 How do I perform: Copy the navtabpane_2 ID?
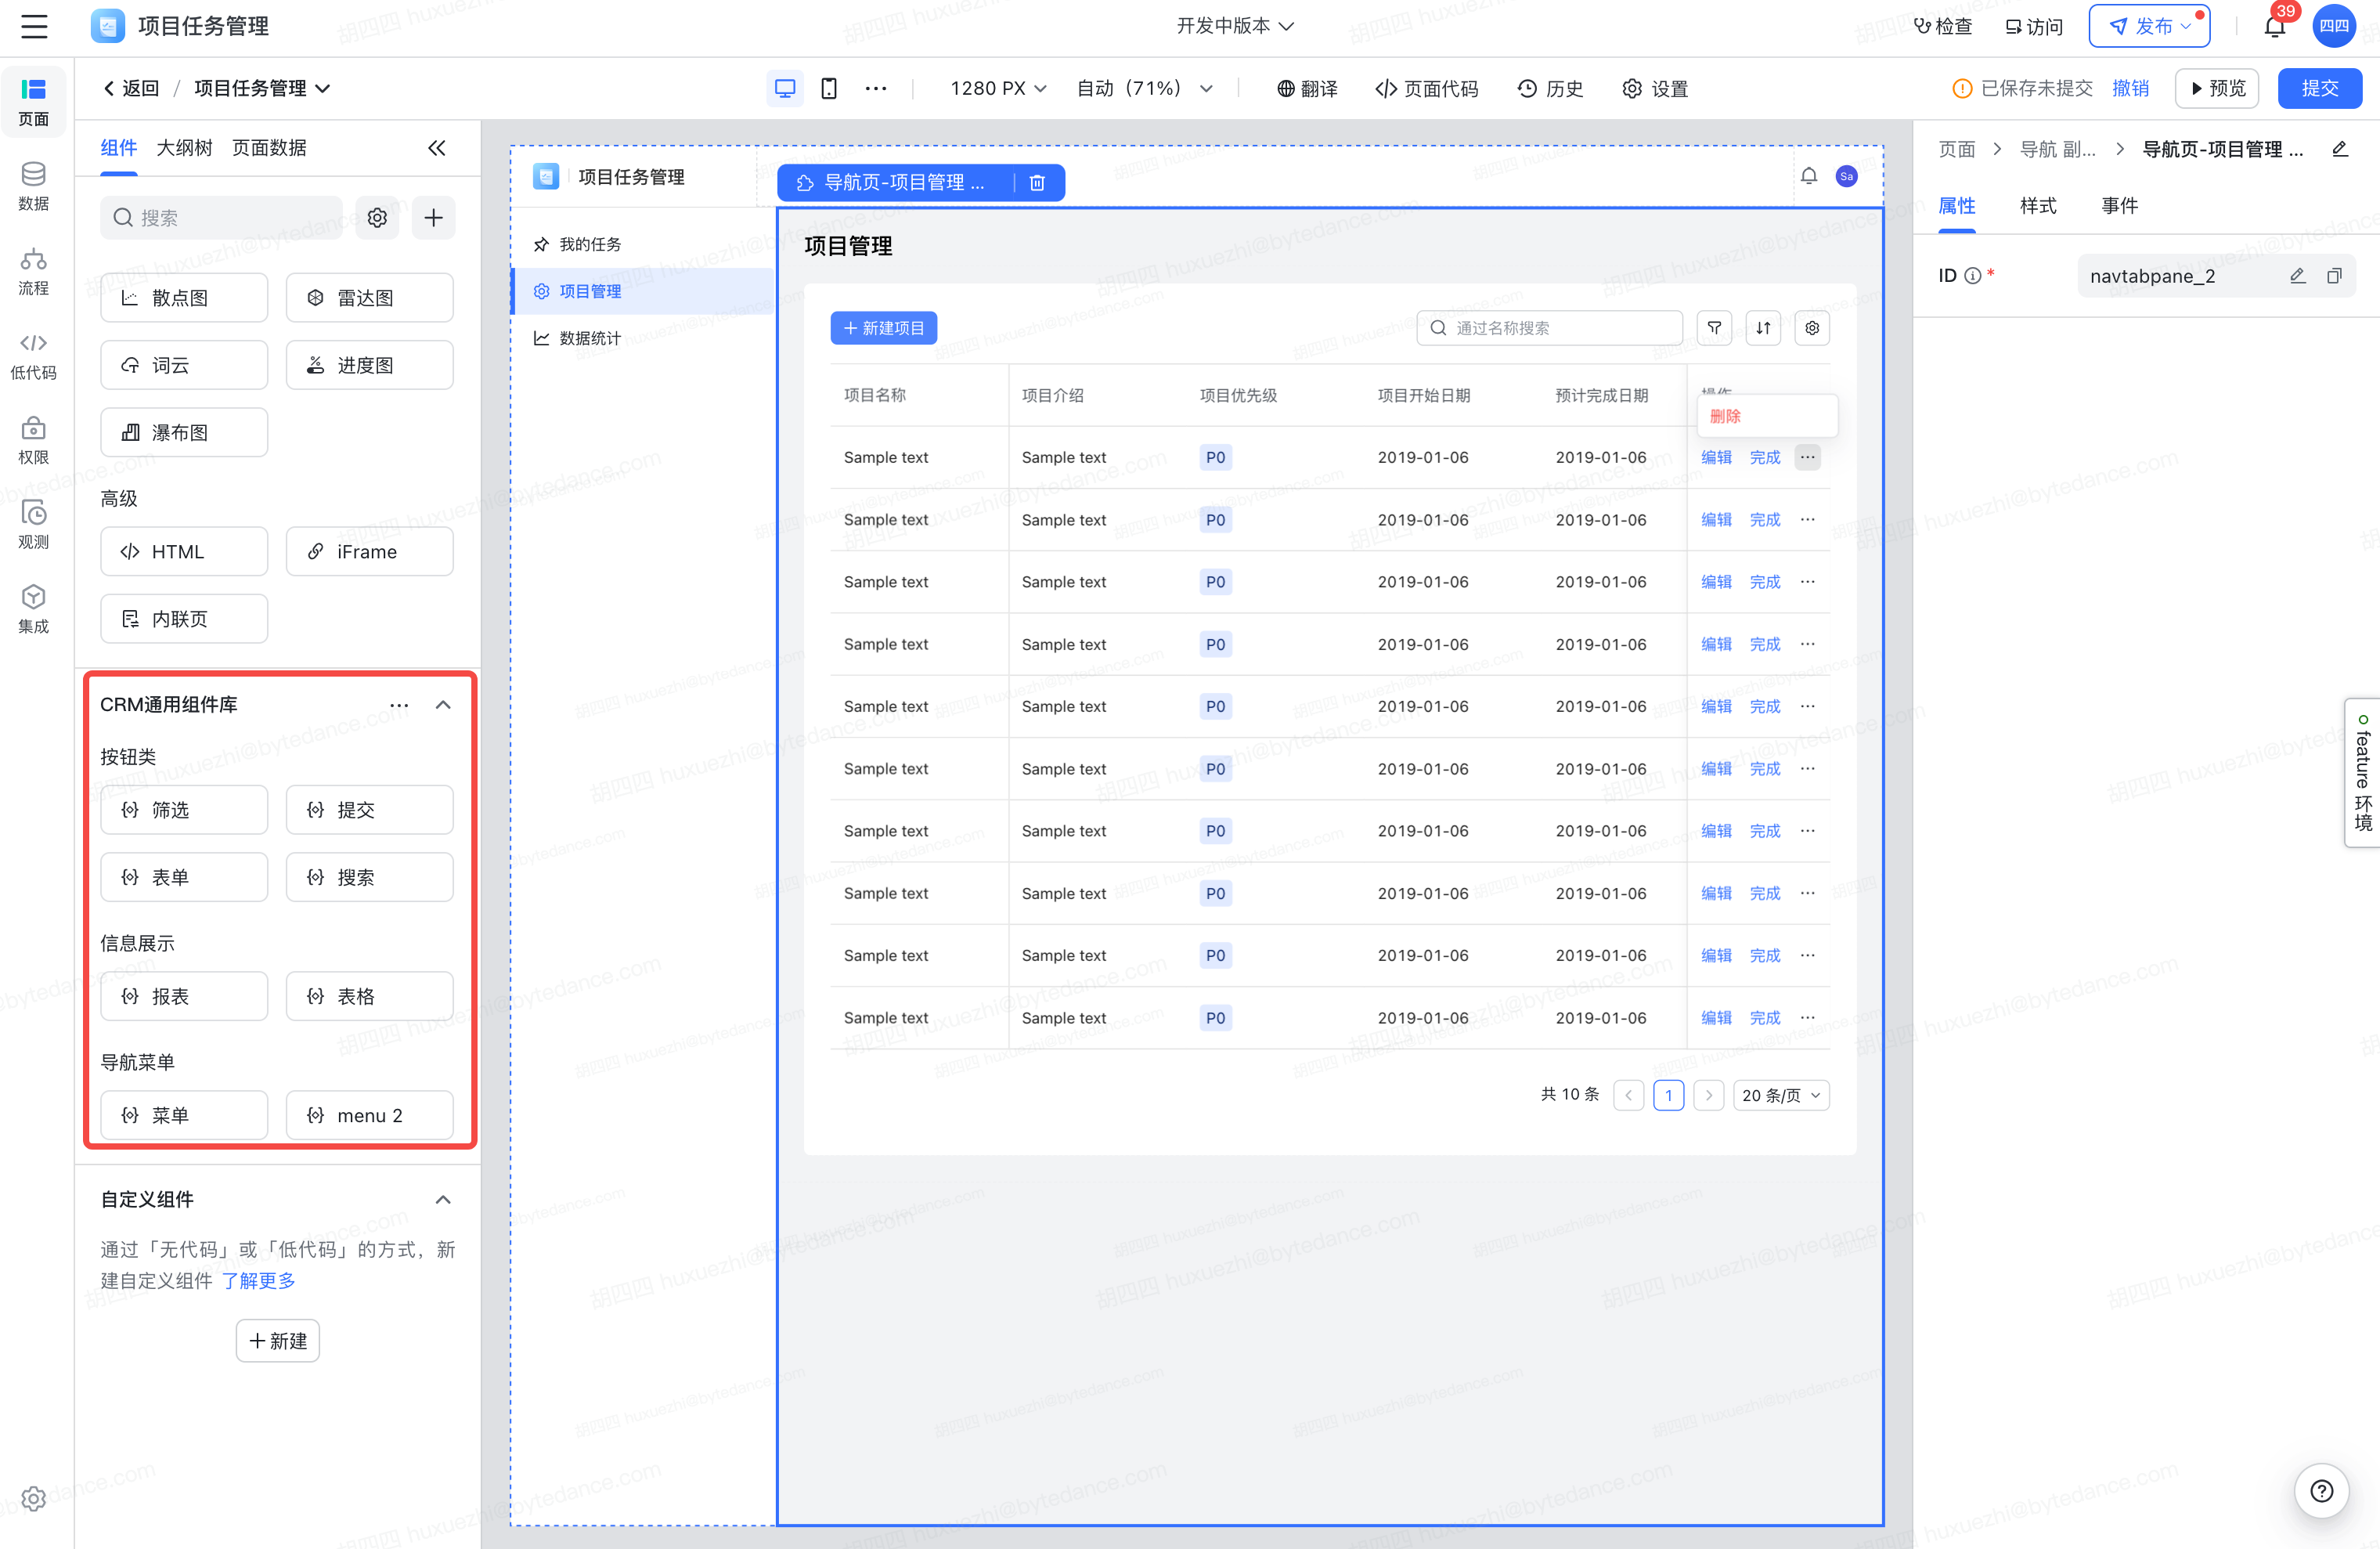click(x=2334, y=276)
